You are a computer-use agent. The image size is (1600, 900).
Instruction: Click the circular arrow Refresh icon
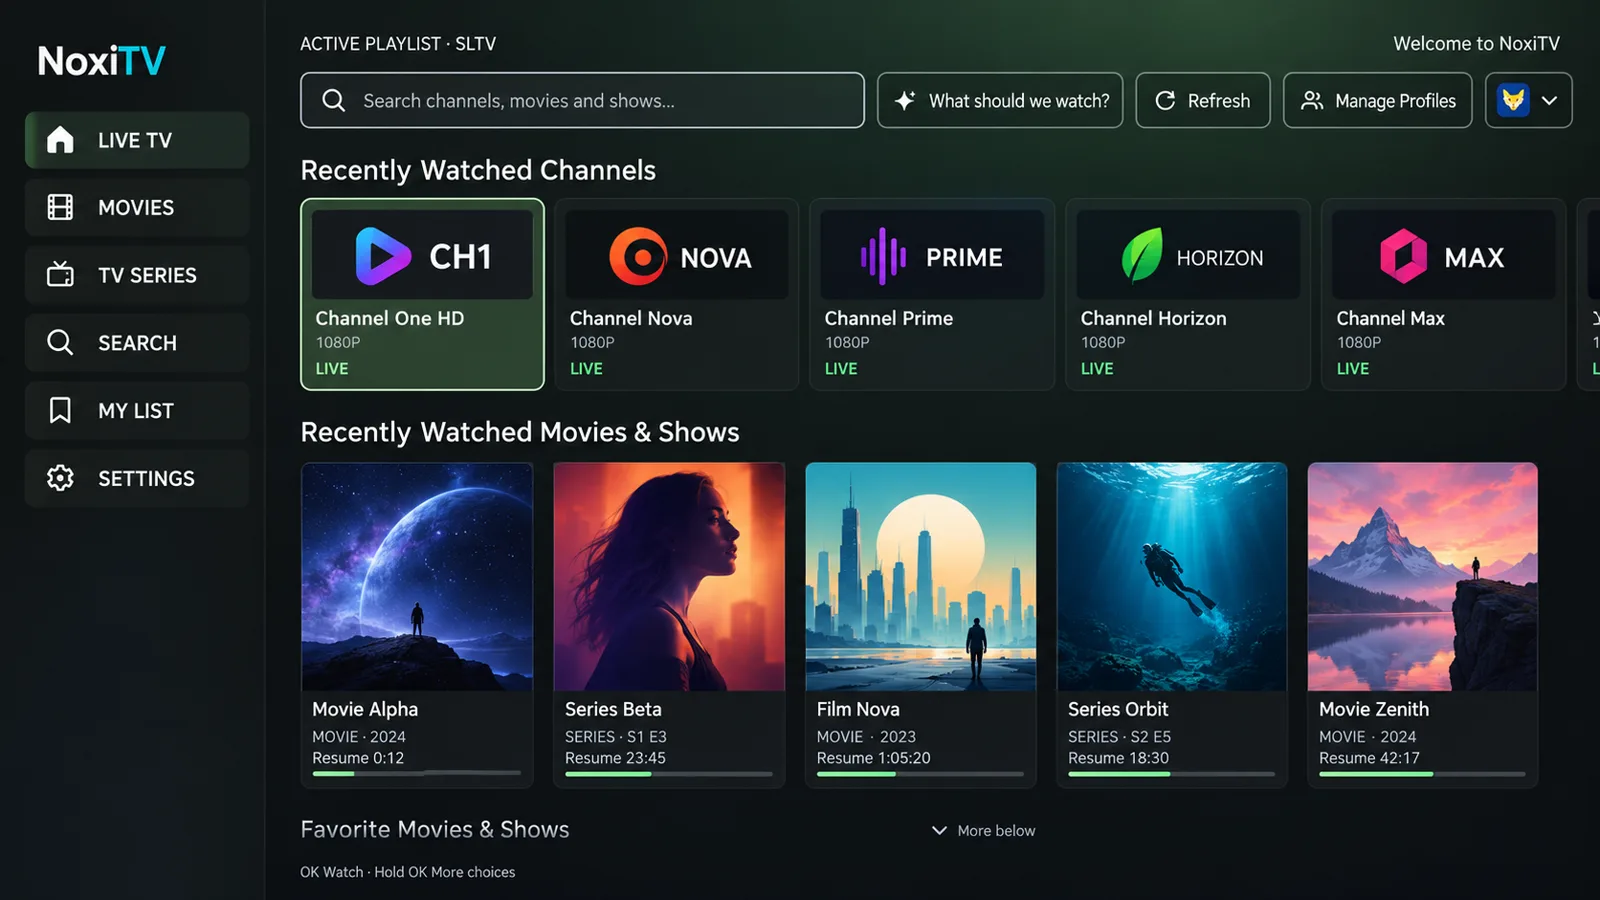coord(1165,100)
